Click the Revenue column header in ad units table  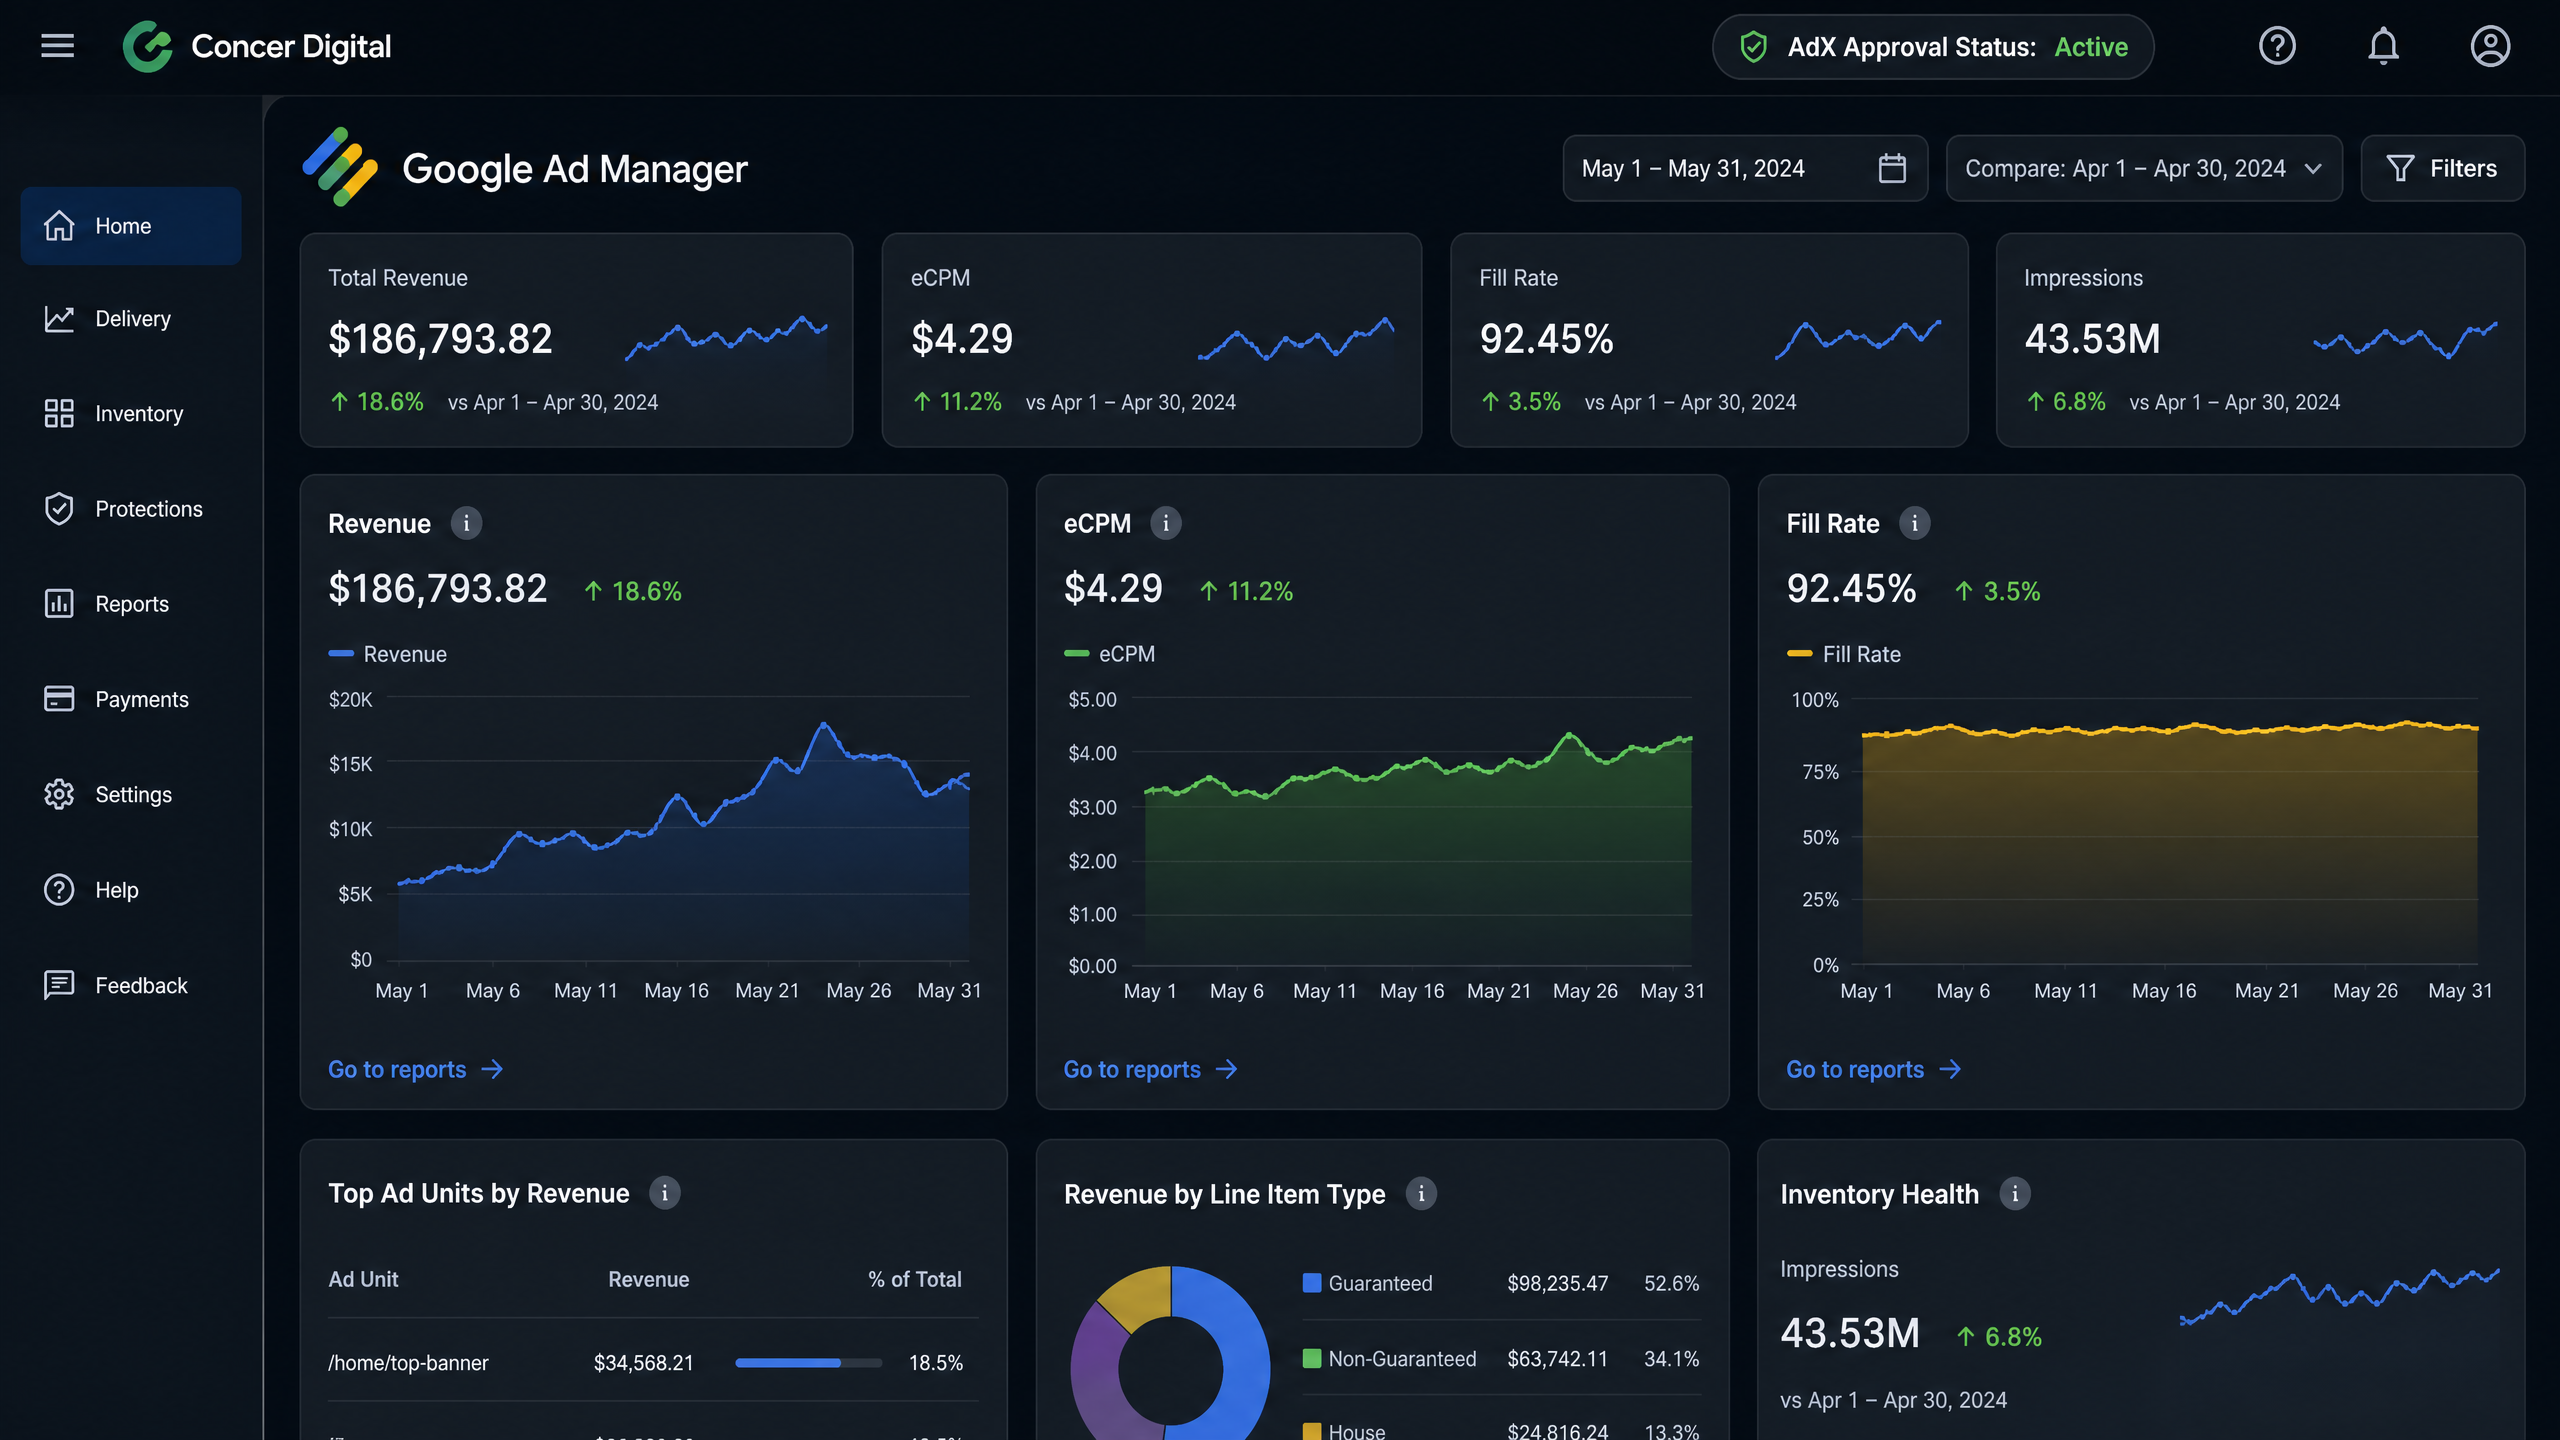(x=648, y=1279)
